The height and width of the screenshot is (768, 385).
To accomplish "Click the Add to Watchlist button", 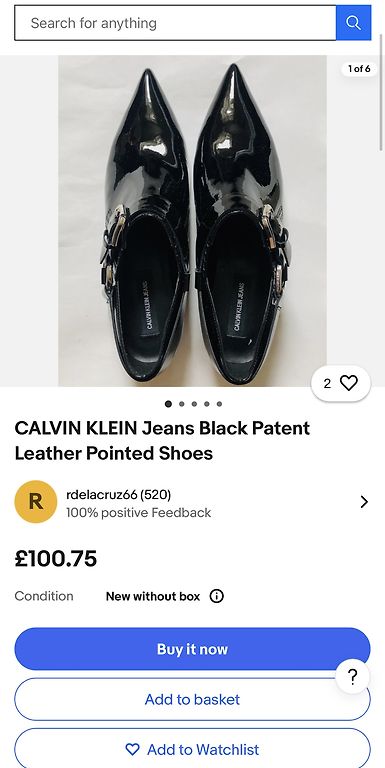I will coord(192,748).
